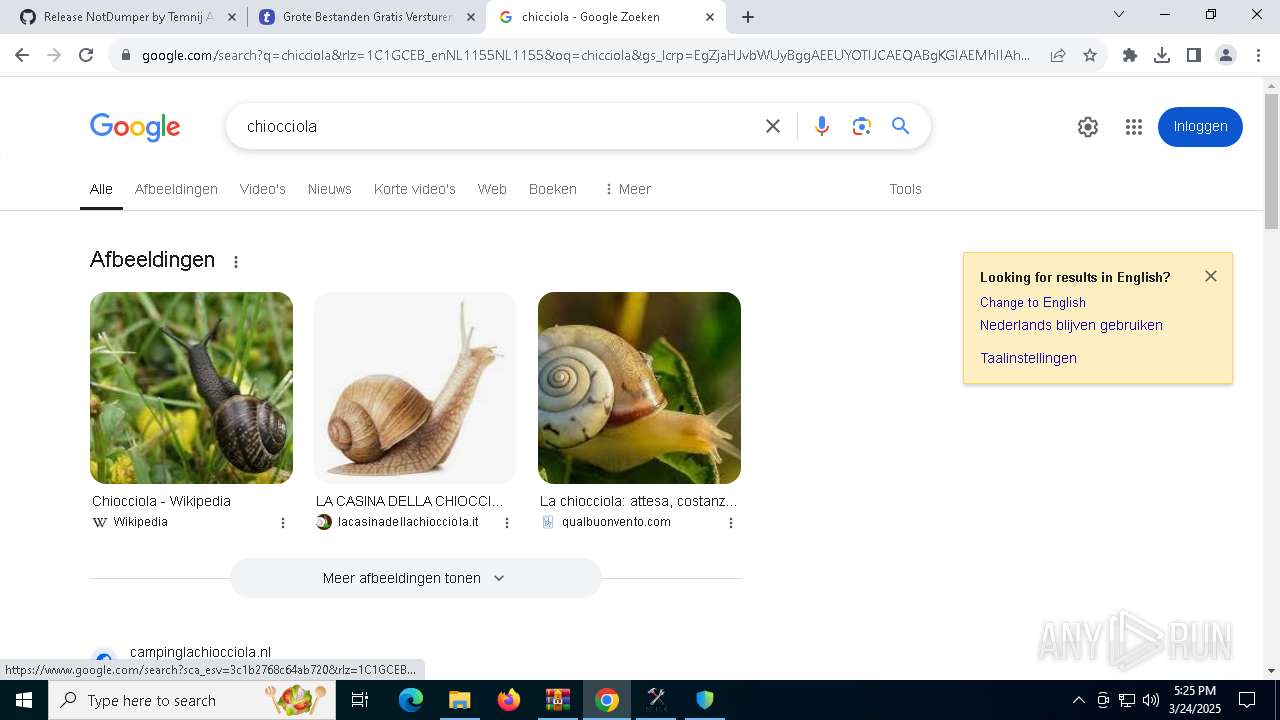Image resolution: width=1280 pixels, height=720 pixels.
Task: Open options menu for the Wikipedia image result
Action: point(283,523)
